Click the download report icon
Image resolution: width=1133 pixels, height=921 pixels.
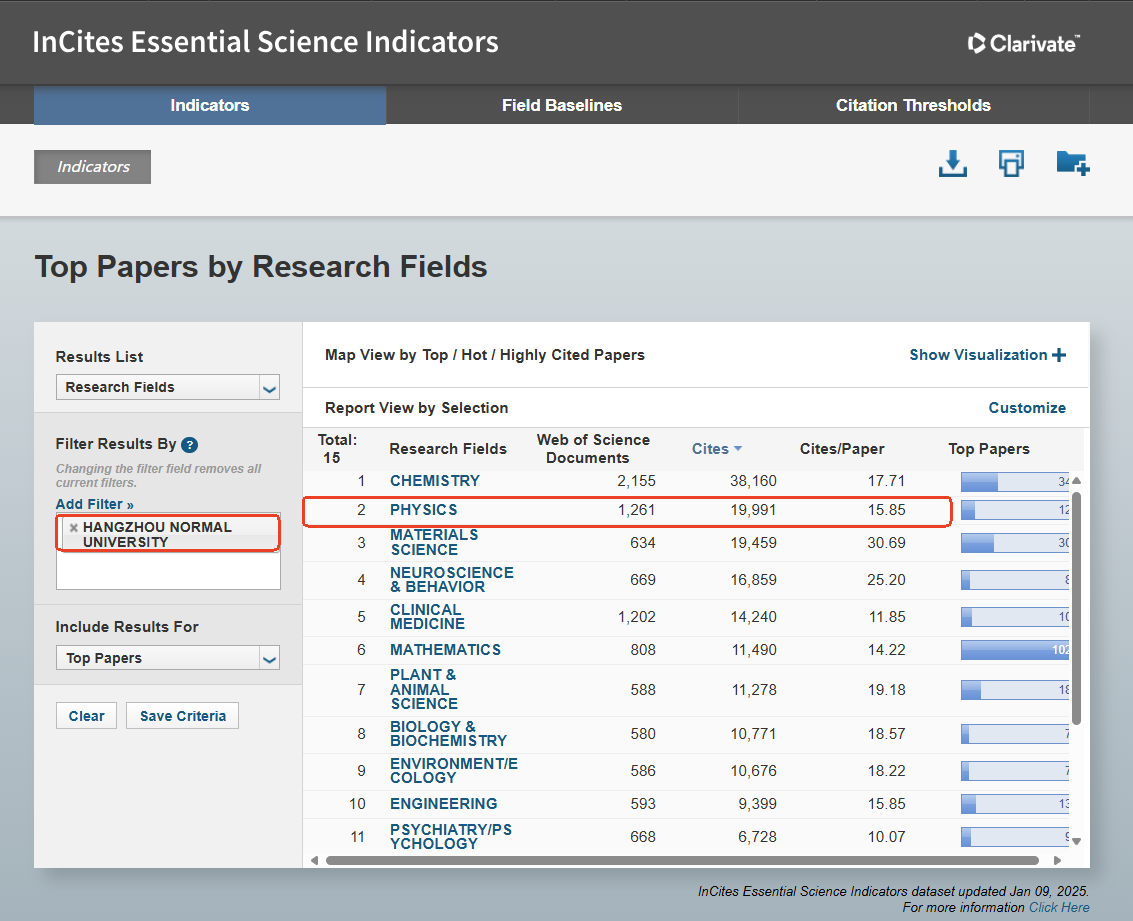coord(952,164)
